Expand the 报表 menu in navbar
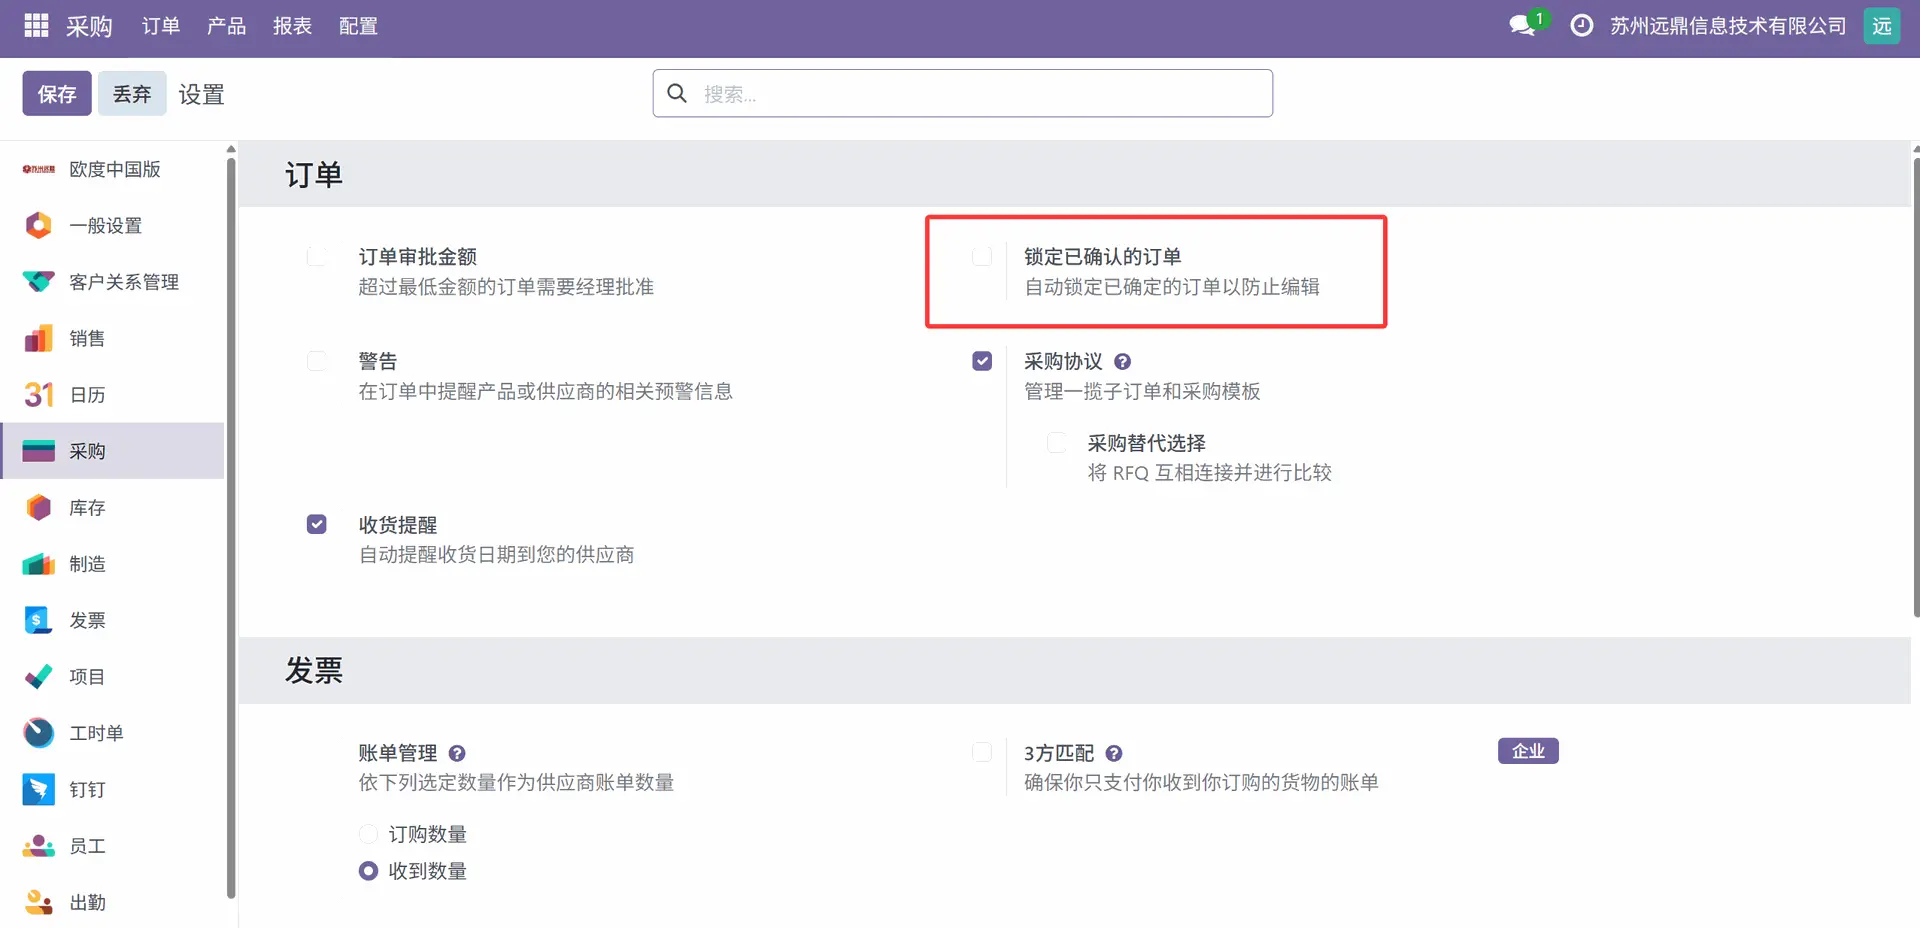Viewport: 1920px width, 928px height. pyautogui.click(x=292, y=26)
